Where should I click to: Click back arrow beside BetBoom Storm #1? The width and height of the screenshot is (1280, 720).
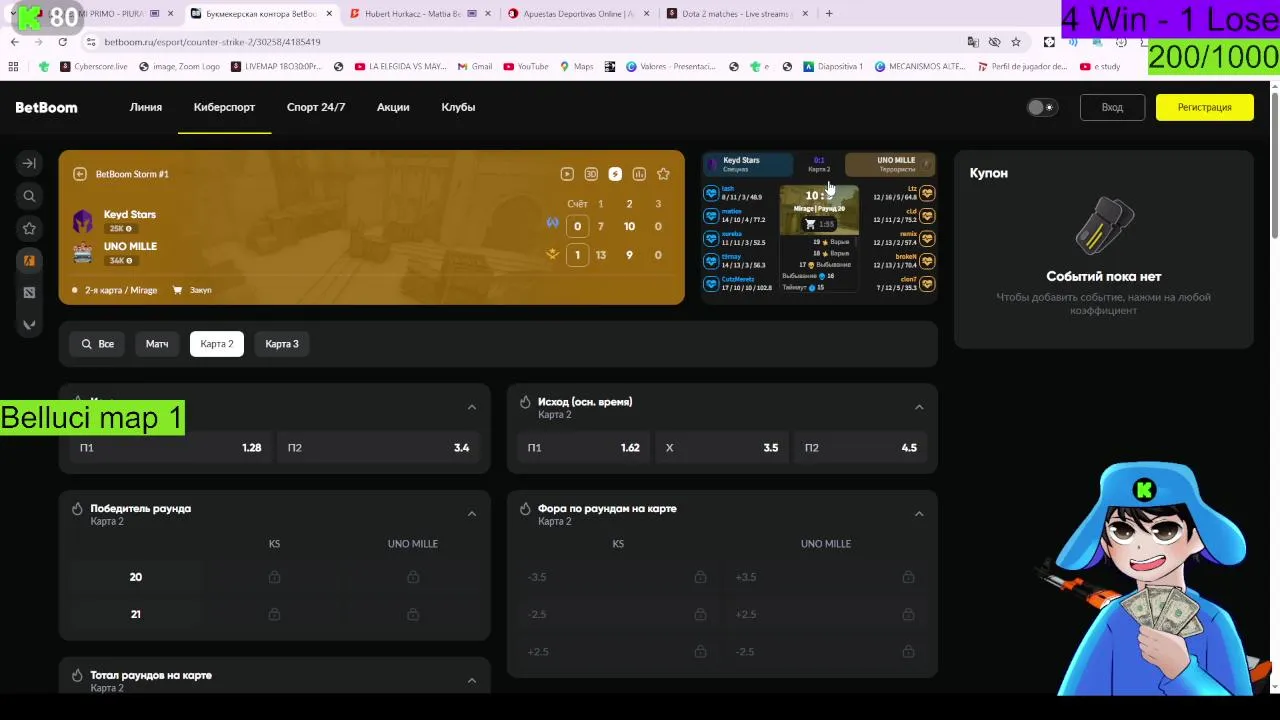tap(80, 174)
